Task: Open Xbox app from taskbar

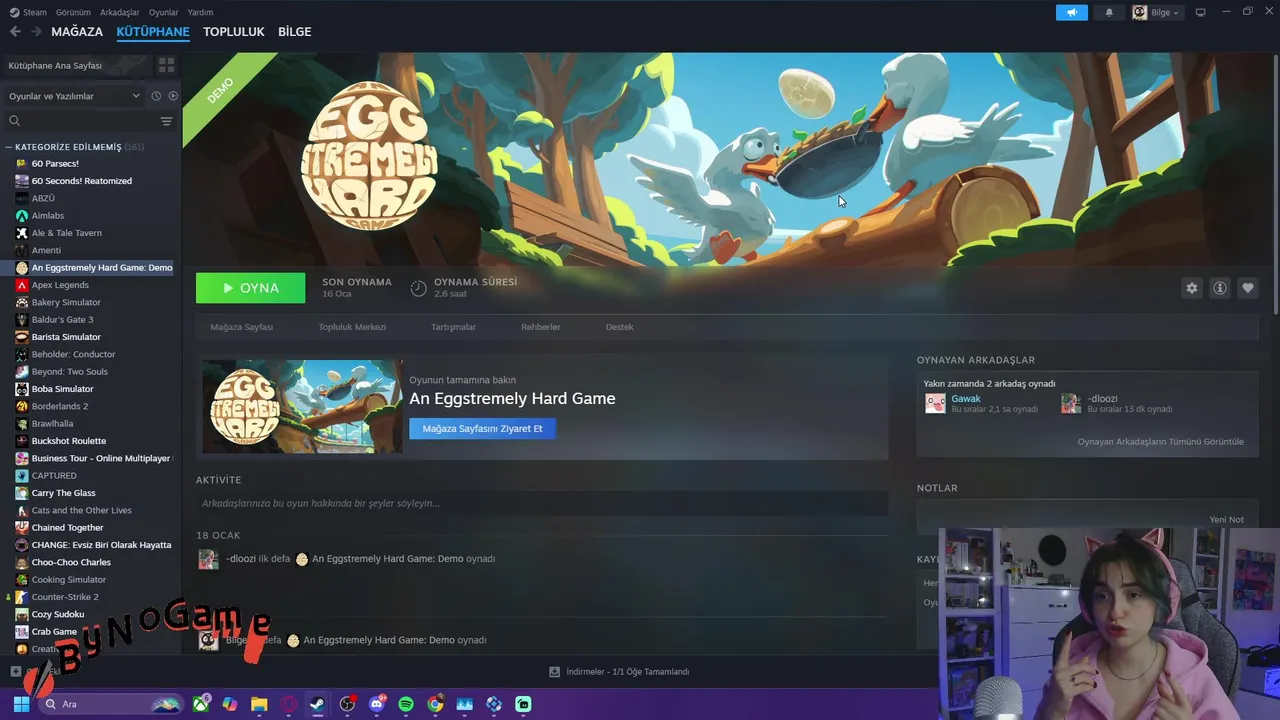Action: click(202, 704)
